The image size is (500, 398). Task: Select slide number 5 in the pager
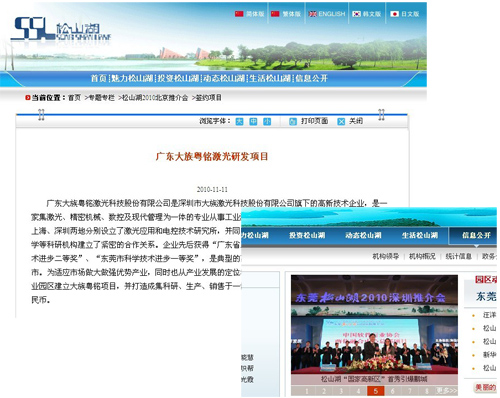pos(376,391)
